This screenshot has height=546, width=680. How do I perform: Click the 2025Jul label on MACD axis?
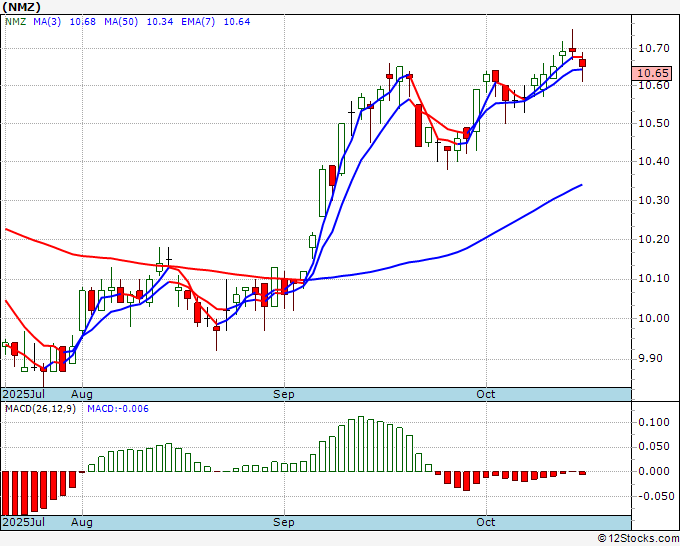tap(24, 522)
